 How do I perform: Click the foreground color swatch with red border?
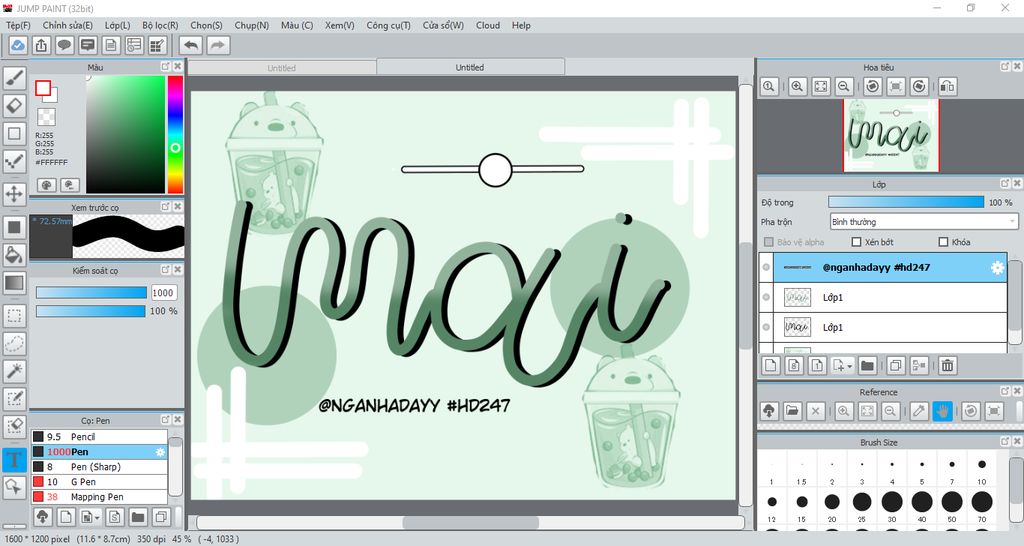pos(43,88)
